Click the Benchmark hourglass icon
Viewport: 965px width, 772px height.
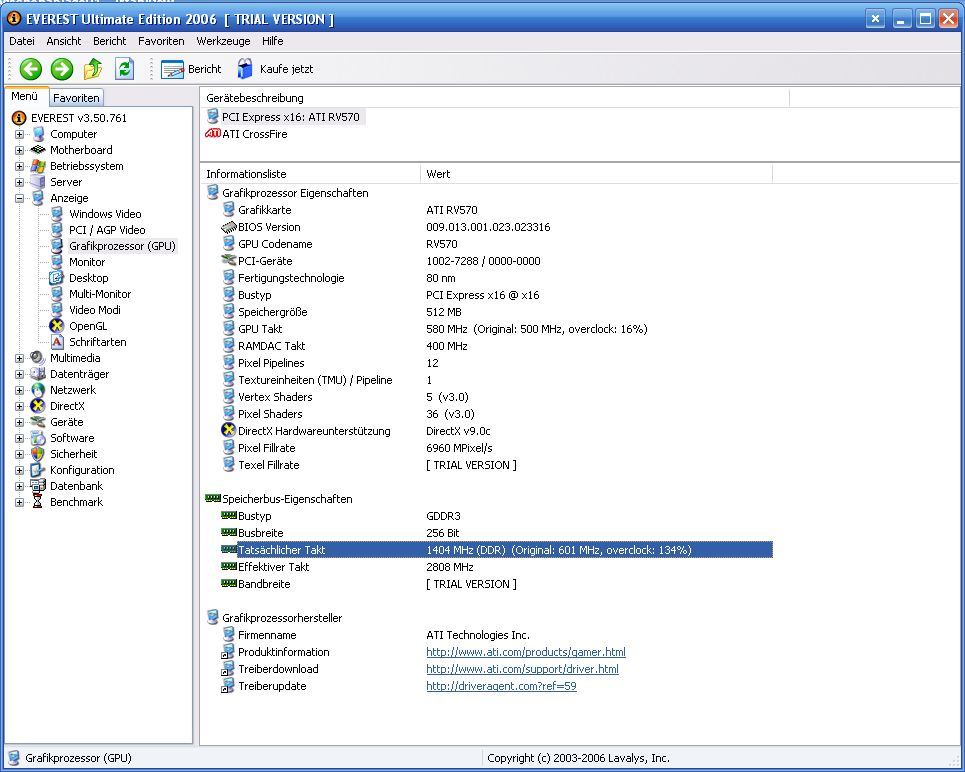[x=38, y=502]
